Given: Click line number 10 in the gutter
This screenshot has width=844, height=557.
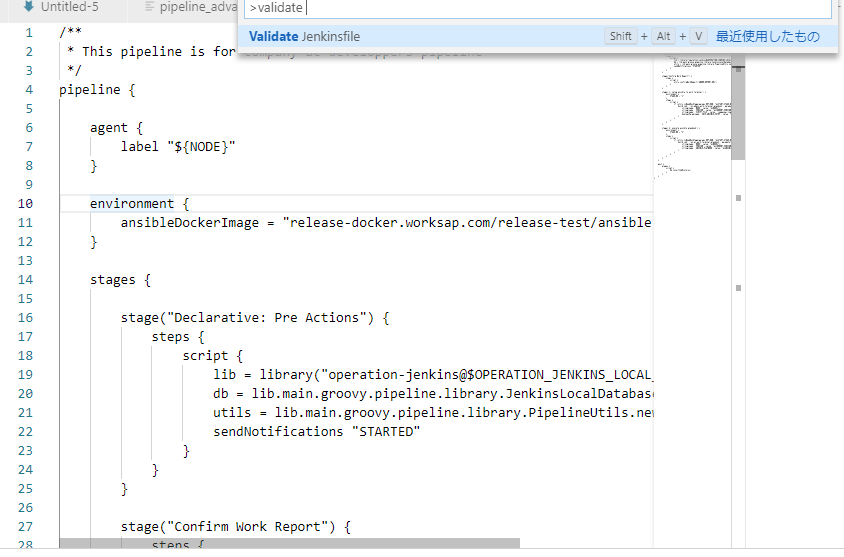Looking at the screenshot, I should tap(24, 203).
